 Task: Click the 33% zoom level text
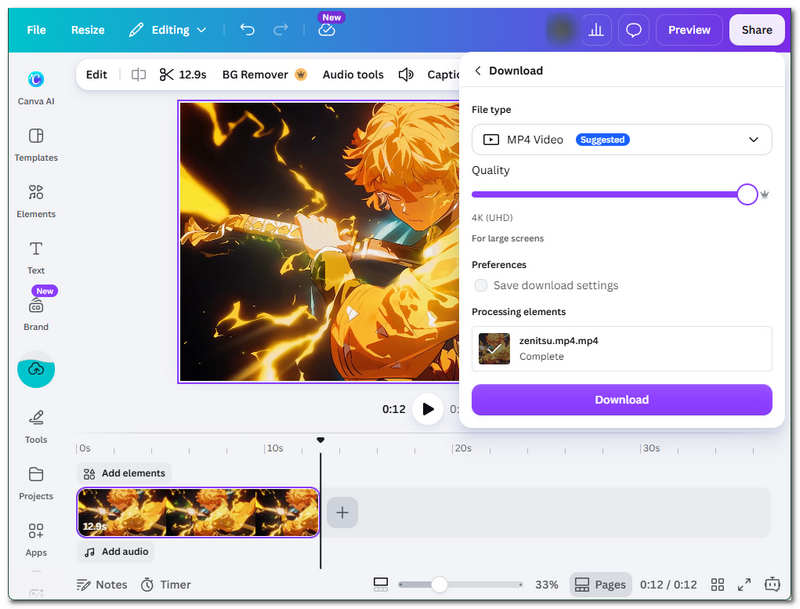(x=546, y=585)
